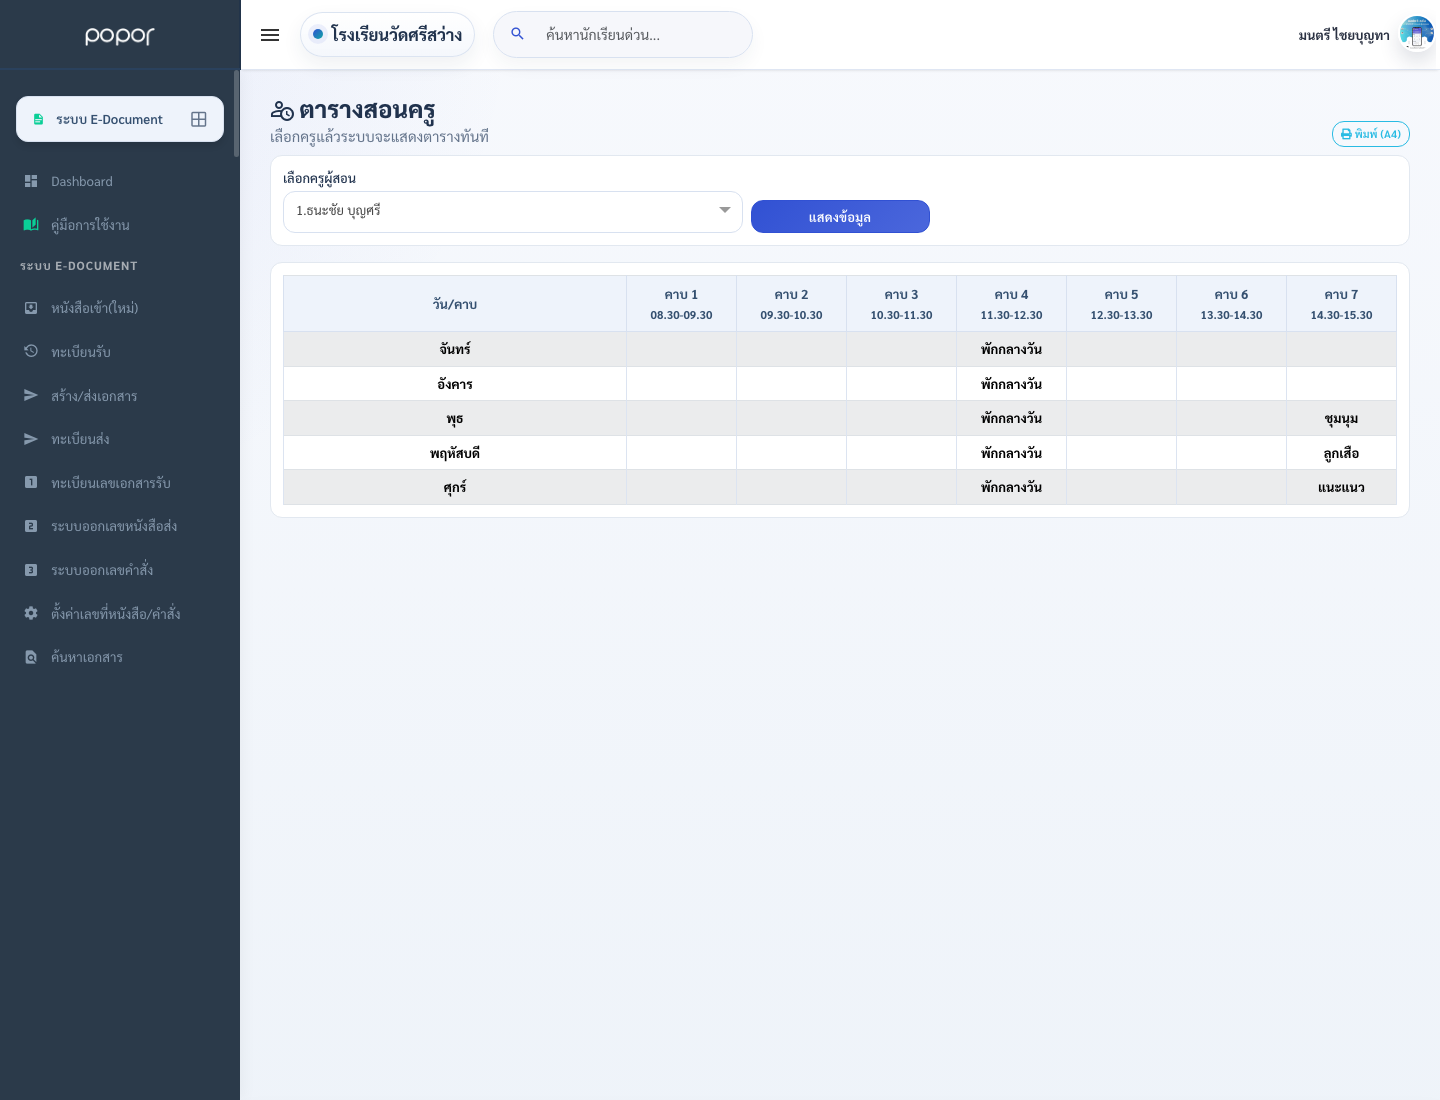
Task: Click the green document icon in ระบบ E-Document
Action: point(39,119)
